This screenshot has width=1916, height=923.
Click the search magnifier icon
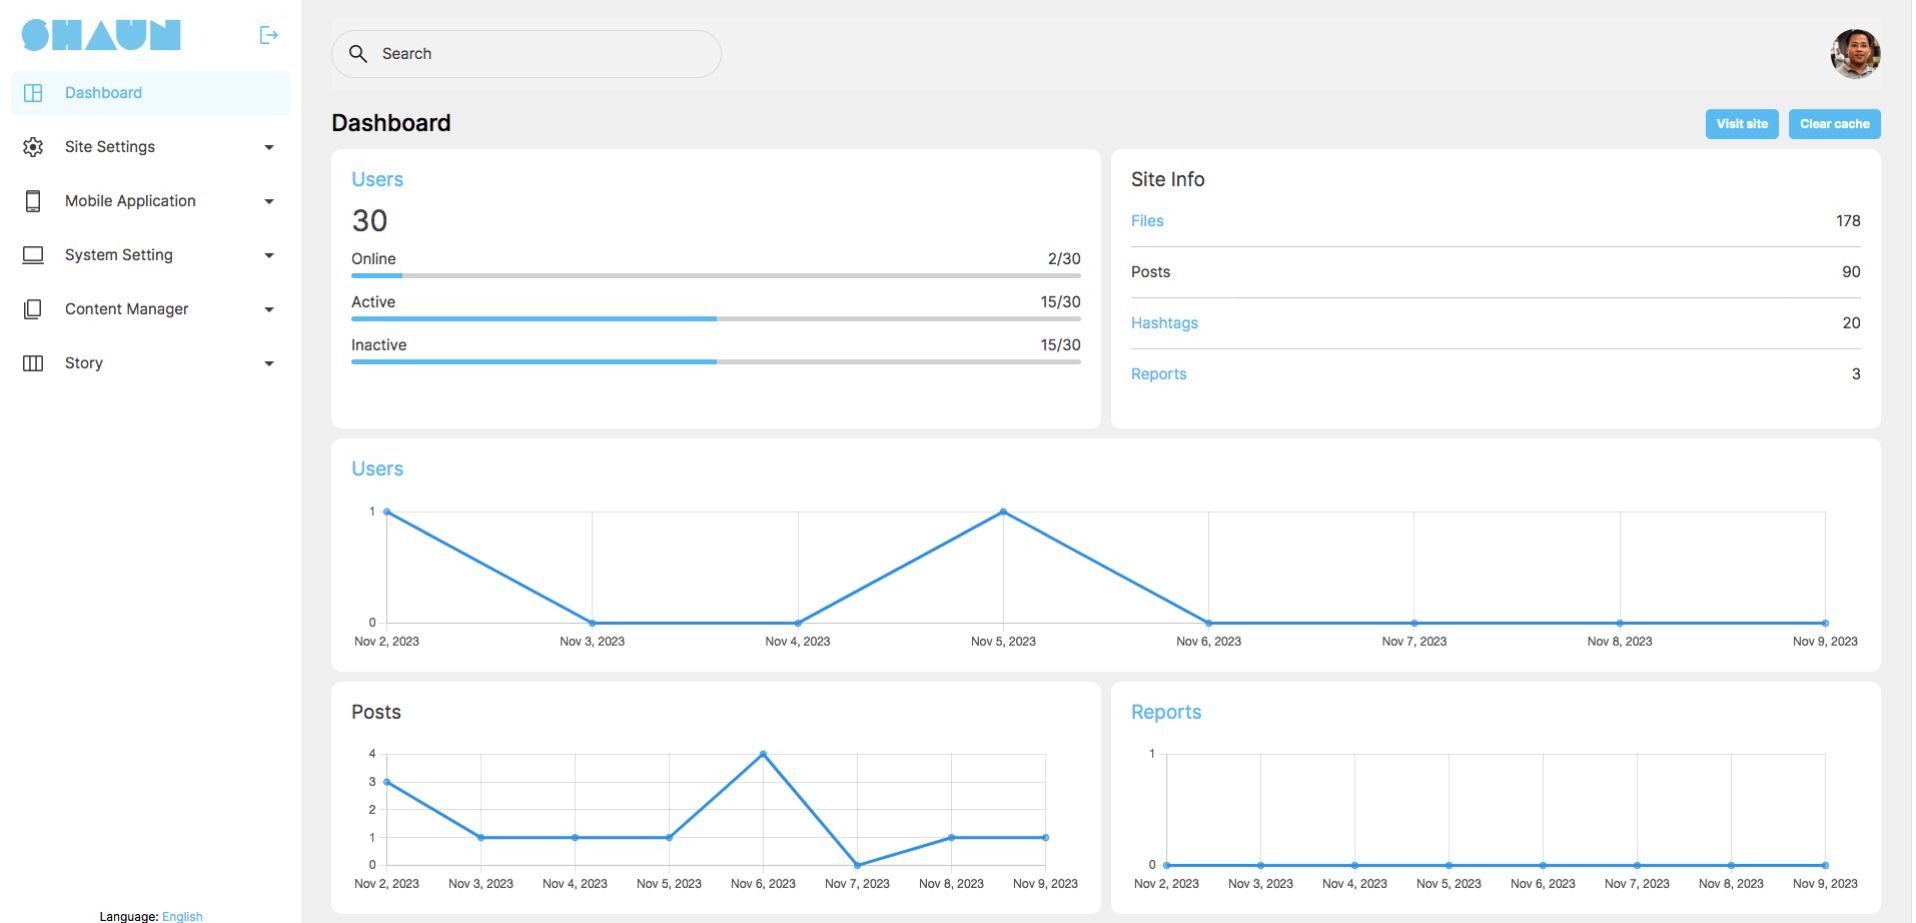(x=358, y=54)
